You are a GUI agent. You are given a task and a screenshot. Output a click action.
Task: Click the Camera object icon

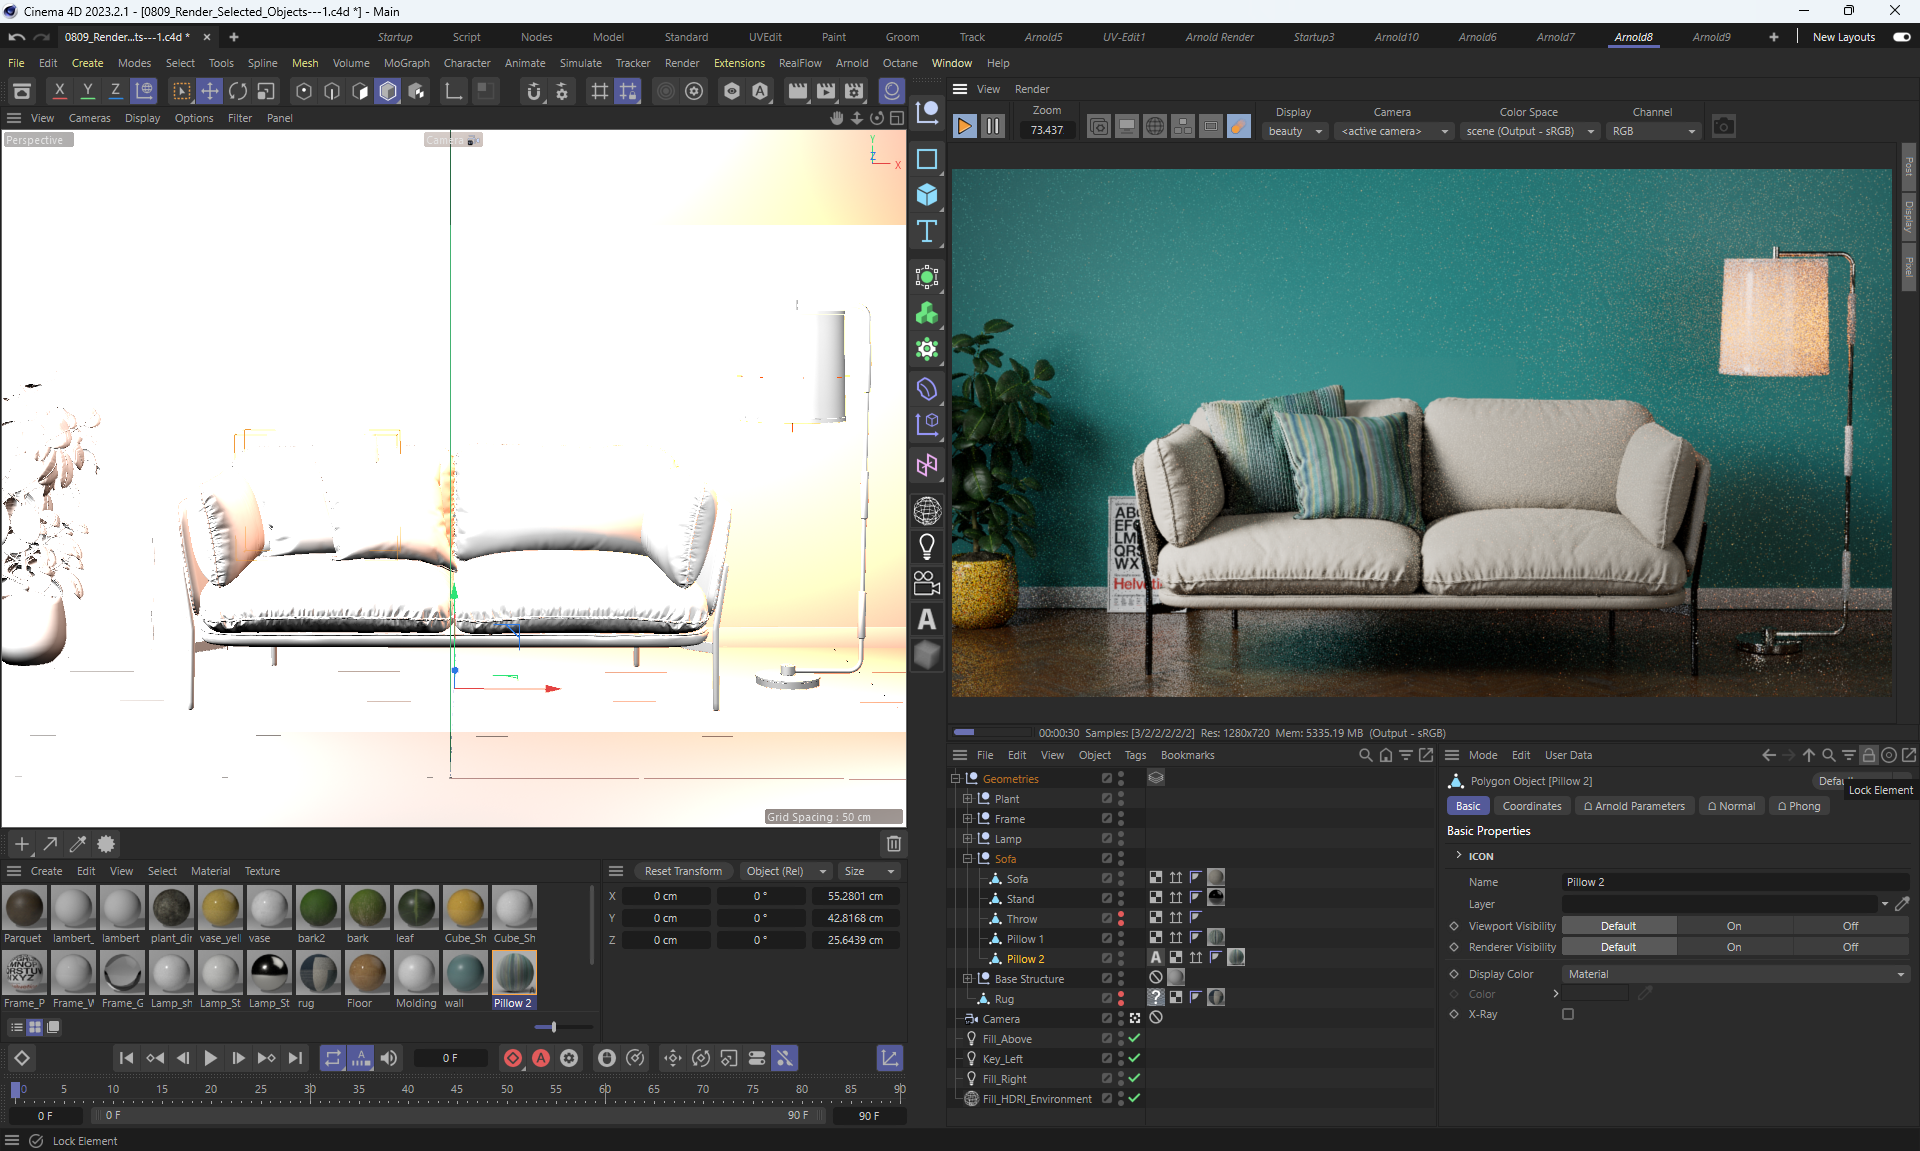point(927,583)
